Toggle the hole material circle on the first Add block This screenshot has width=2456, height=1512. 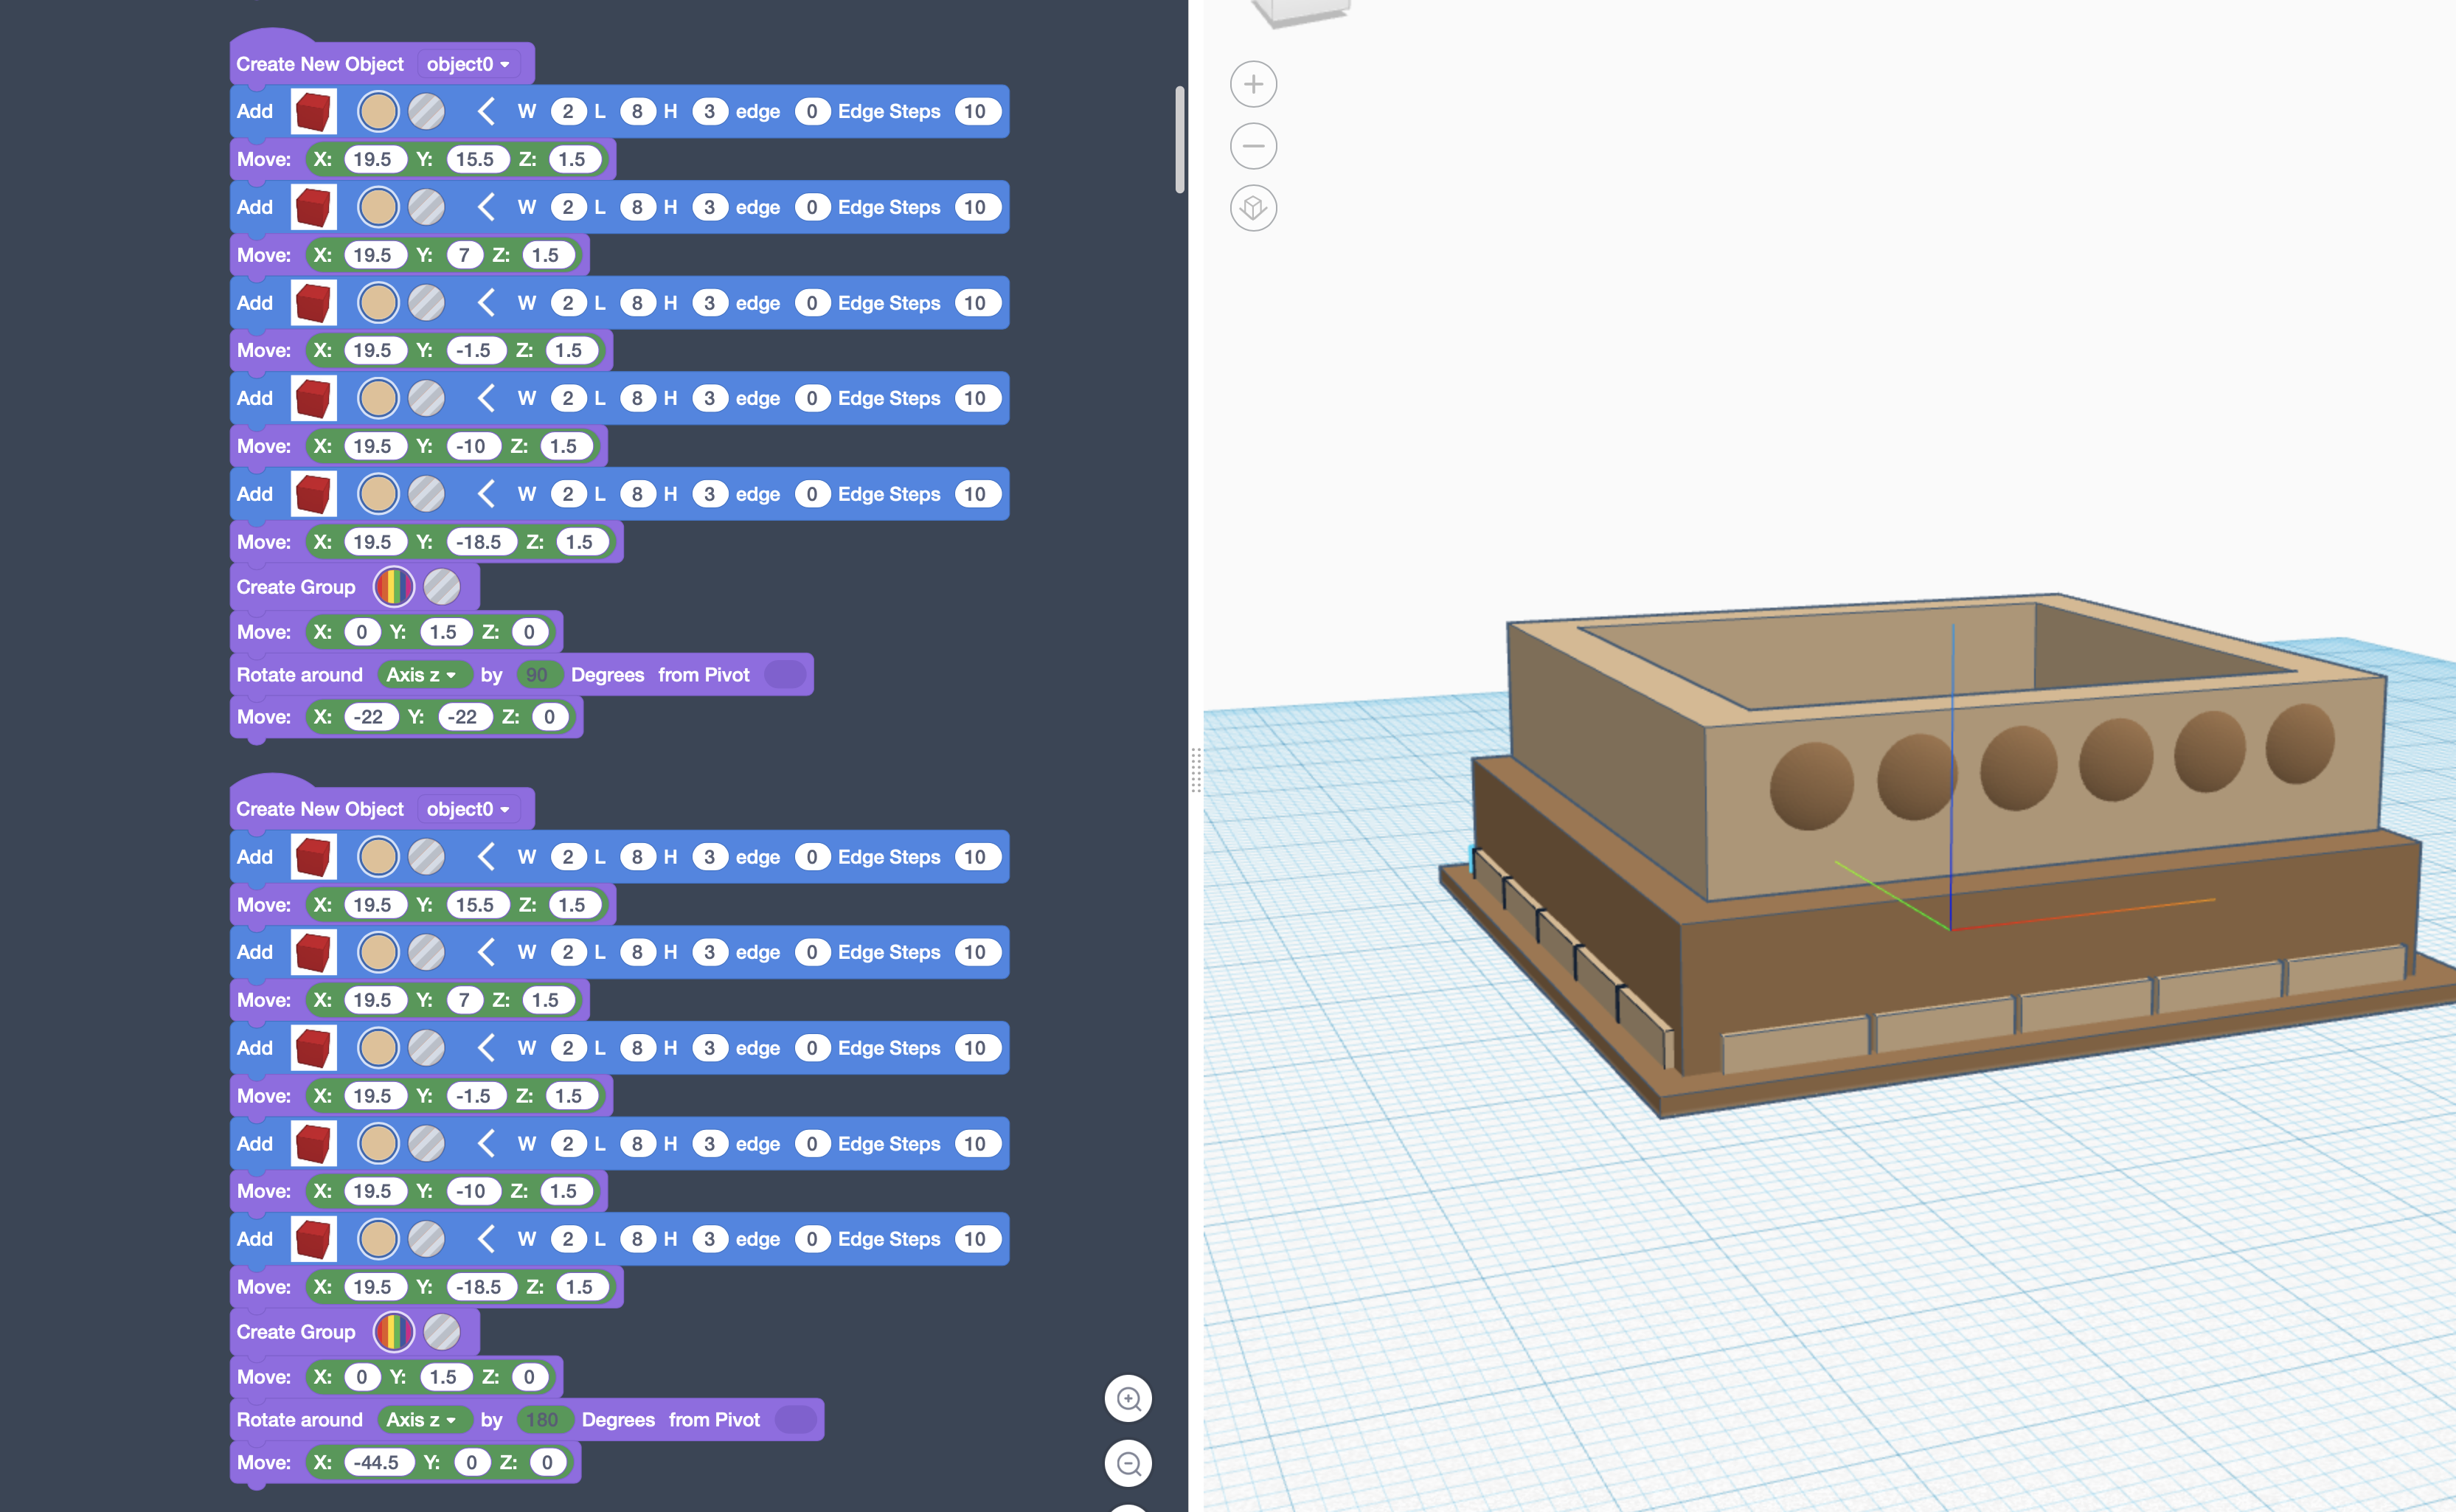coord(426,111)
